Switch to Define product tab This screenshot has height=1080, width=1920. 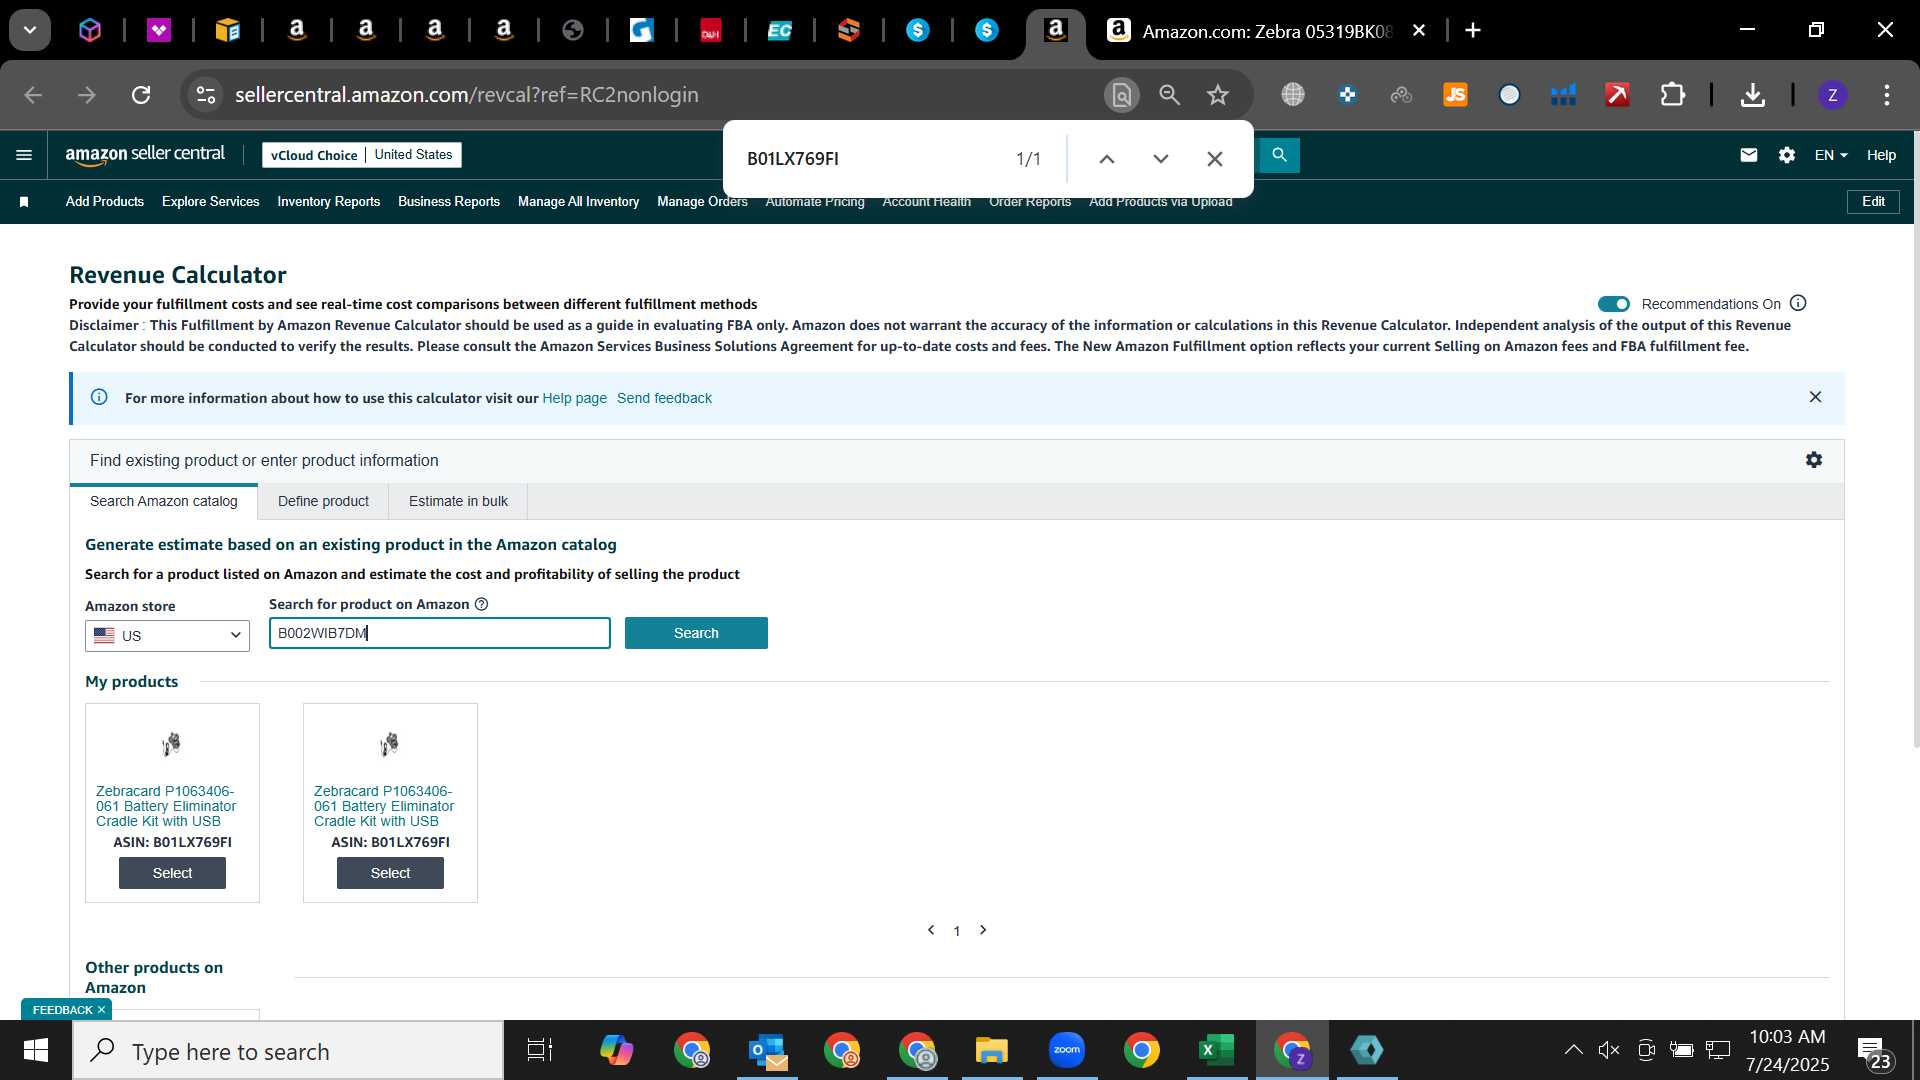(x=323, y=501)
